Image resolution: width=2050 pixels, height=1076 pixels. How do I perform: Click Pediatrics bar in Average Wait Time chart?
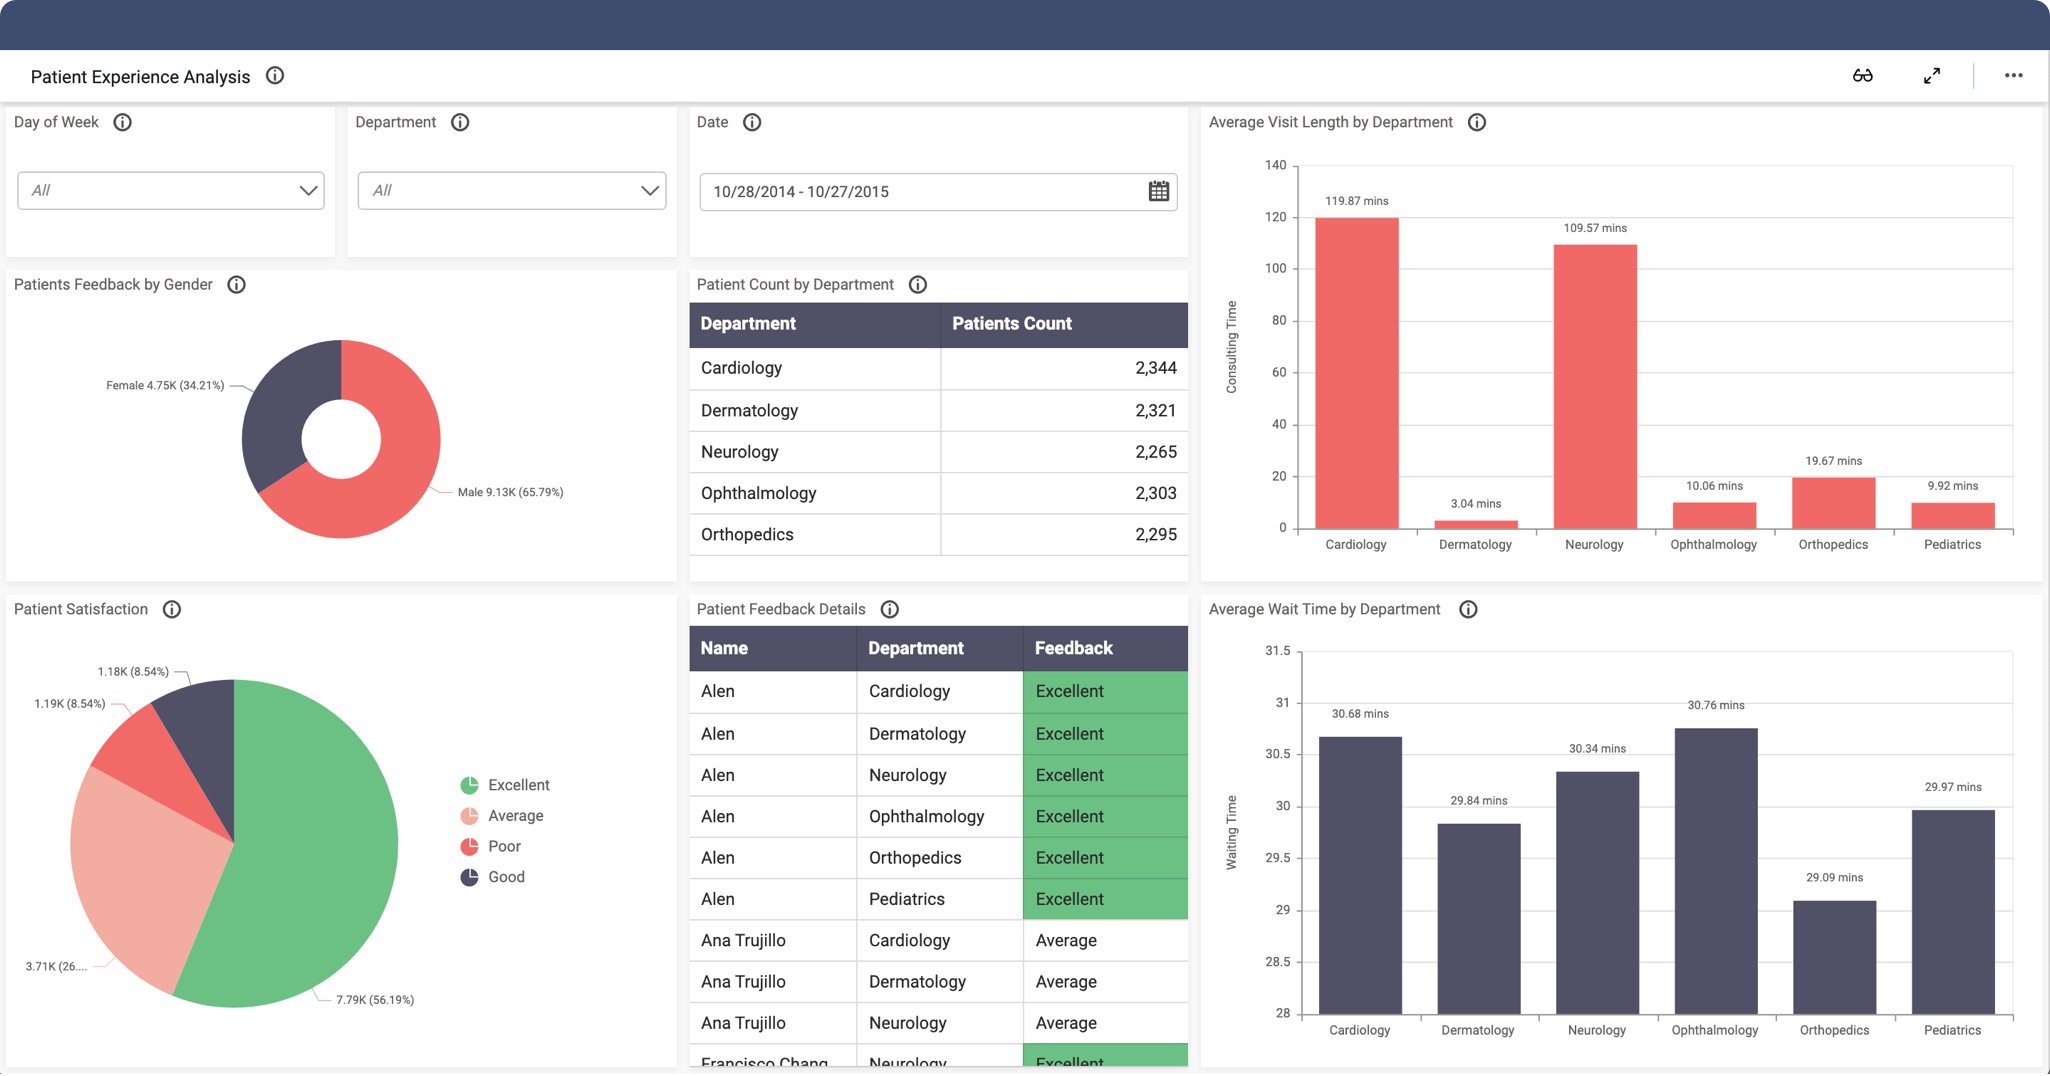(x=1953, y=912)
